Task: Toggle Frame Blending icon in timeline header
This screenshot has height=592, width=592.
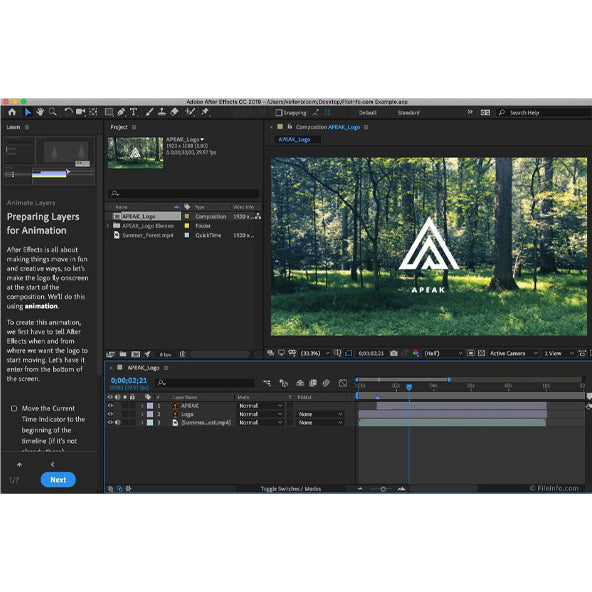Action: pyautogui.click(x=313, y=383)
